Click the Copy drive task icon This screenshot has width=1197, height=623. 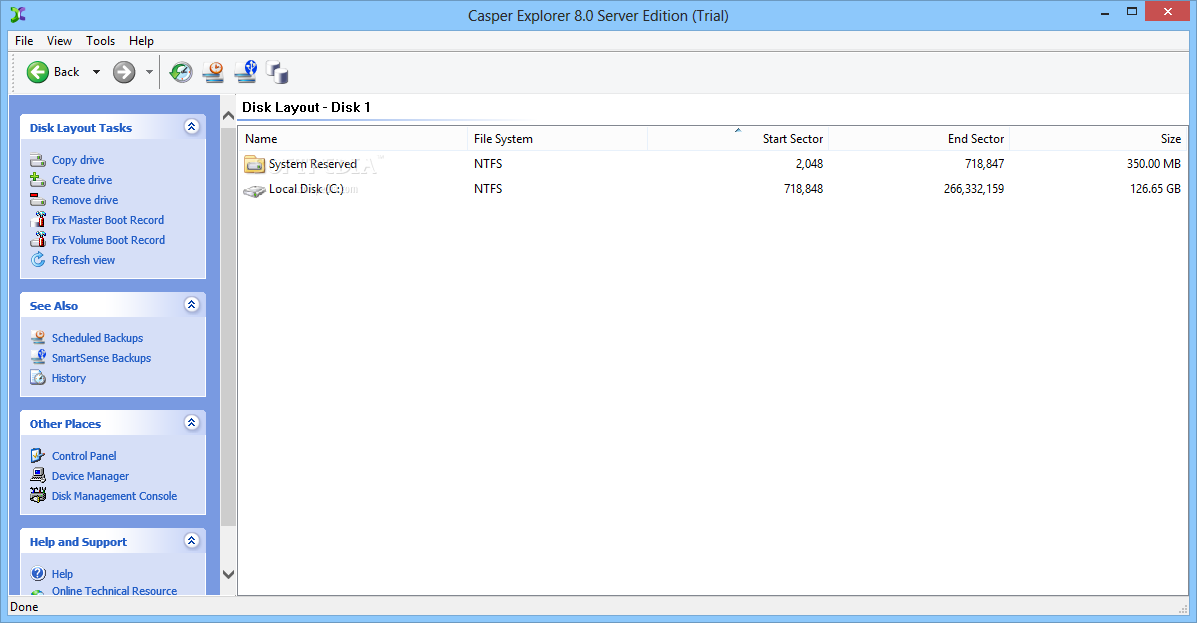38,160
